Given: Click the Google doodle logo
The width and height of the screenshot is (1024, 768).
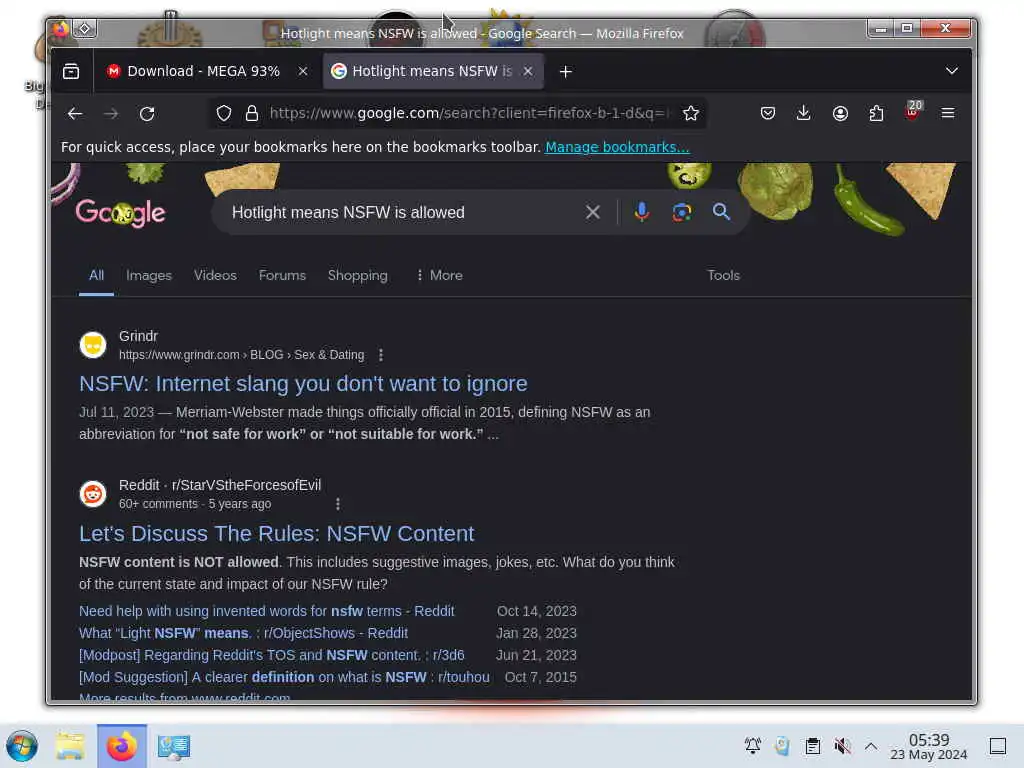Looking at the screenshot, I should [x=121, y=213].
